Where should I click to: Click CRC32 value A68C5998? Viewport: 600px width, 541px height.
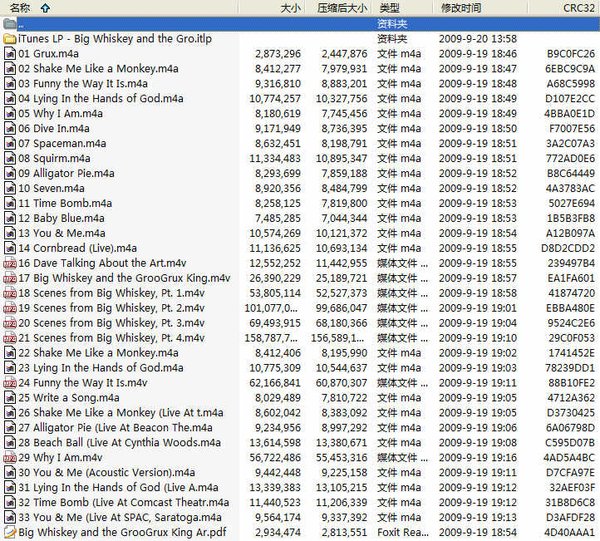click(x=571, y=83)
